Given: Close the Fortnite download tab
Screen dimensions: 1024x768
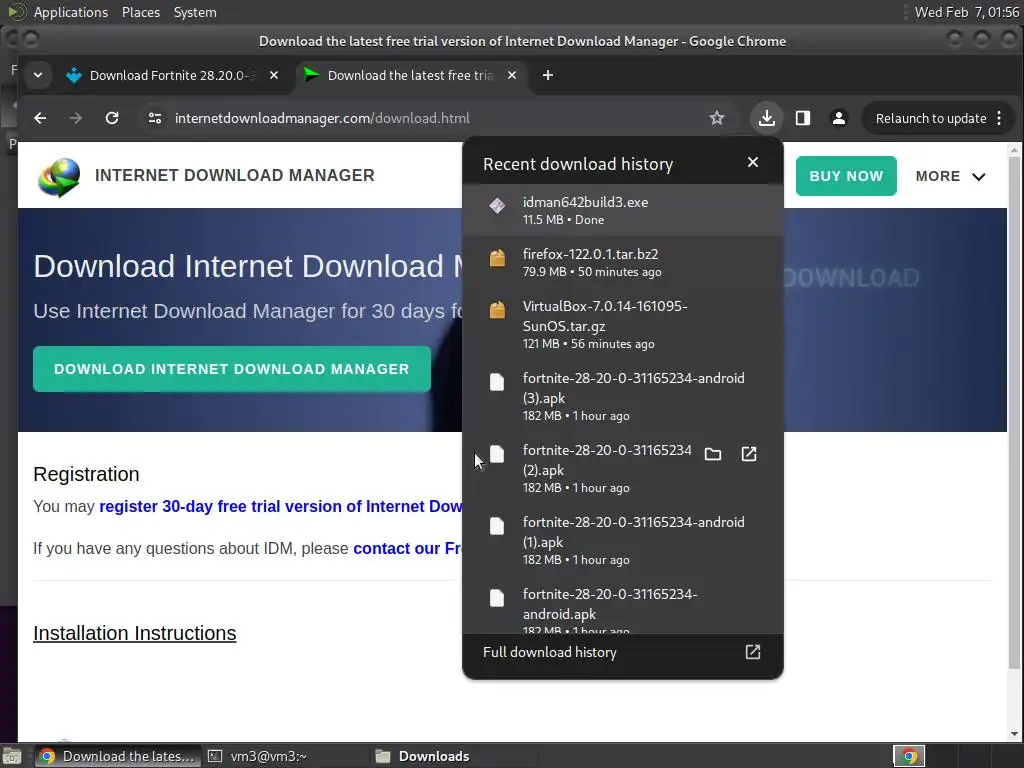Looking at the screenshot, I should click(x=274, y=76).
